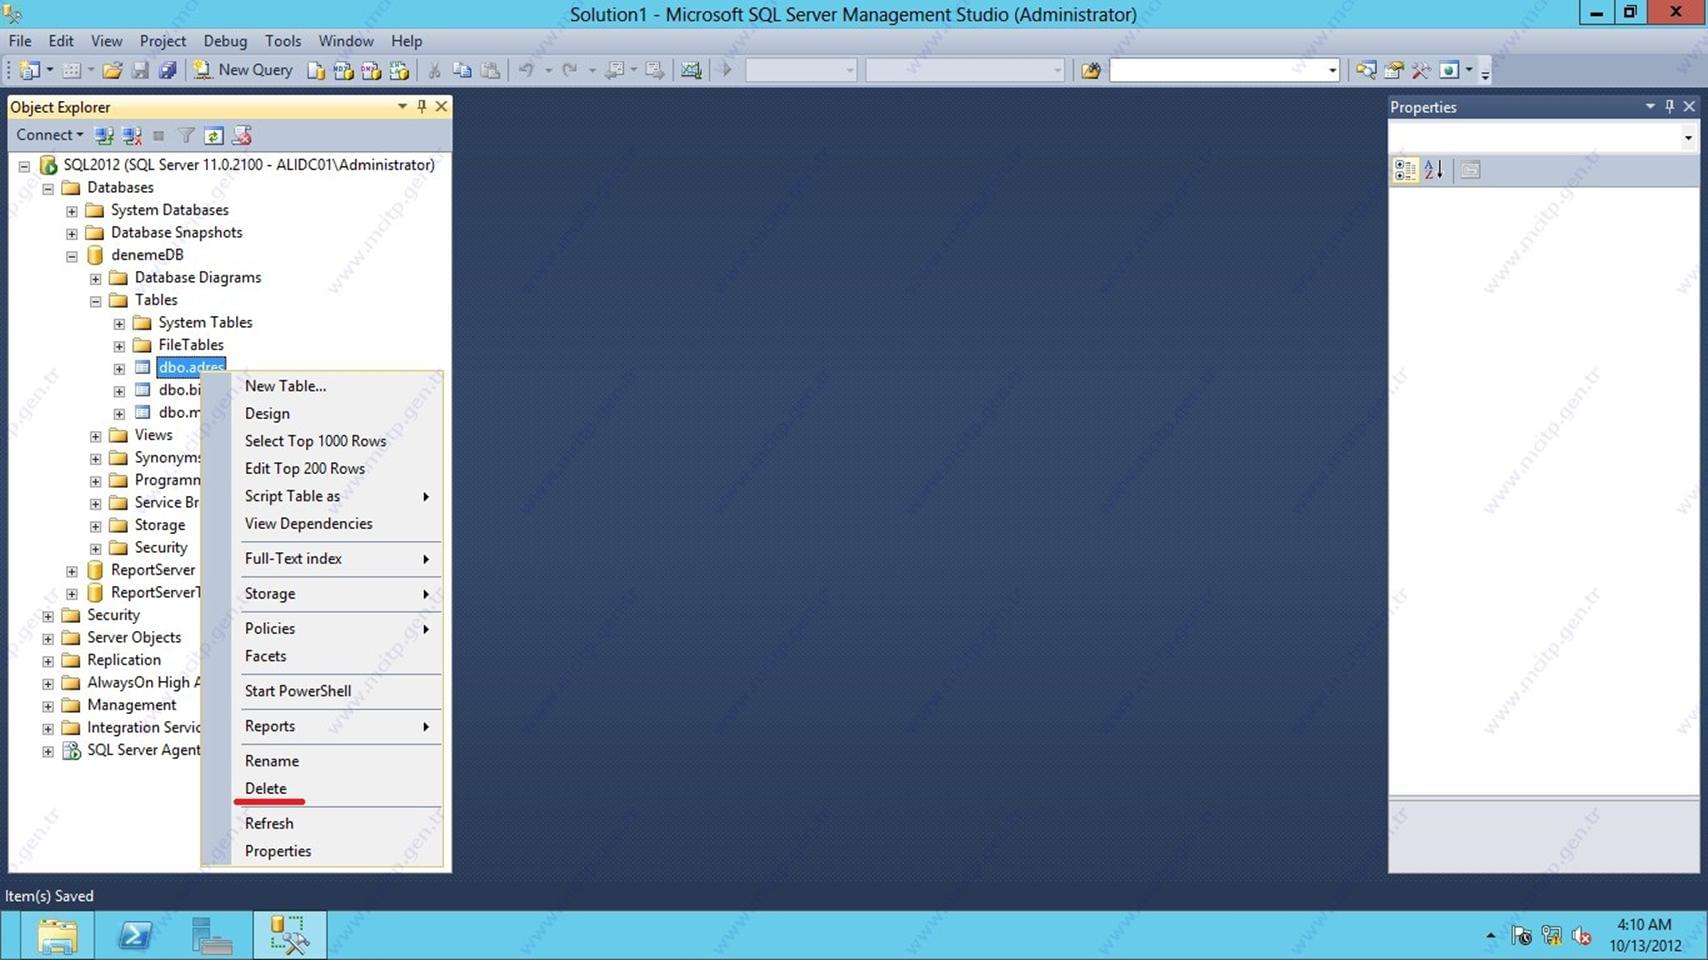Open PowerShell from the taskbar
Viewport: 1708px width, 960px height.
135,936
